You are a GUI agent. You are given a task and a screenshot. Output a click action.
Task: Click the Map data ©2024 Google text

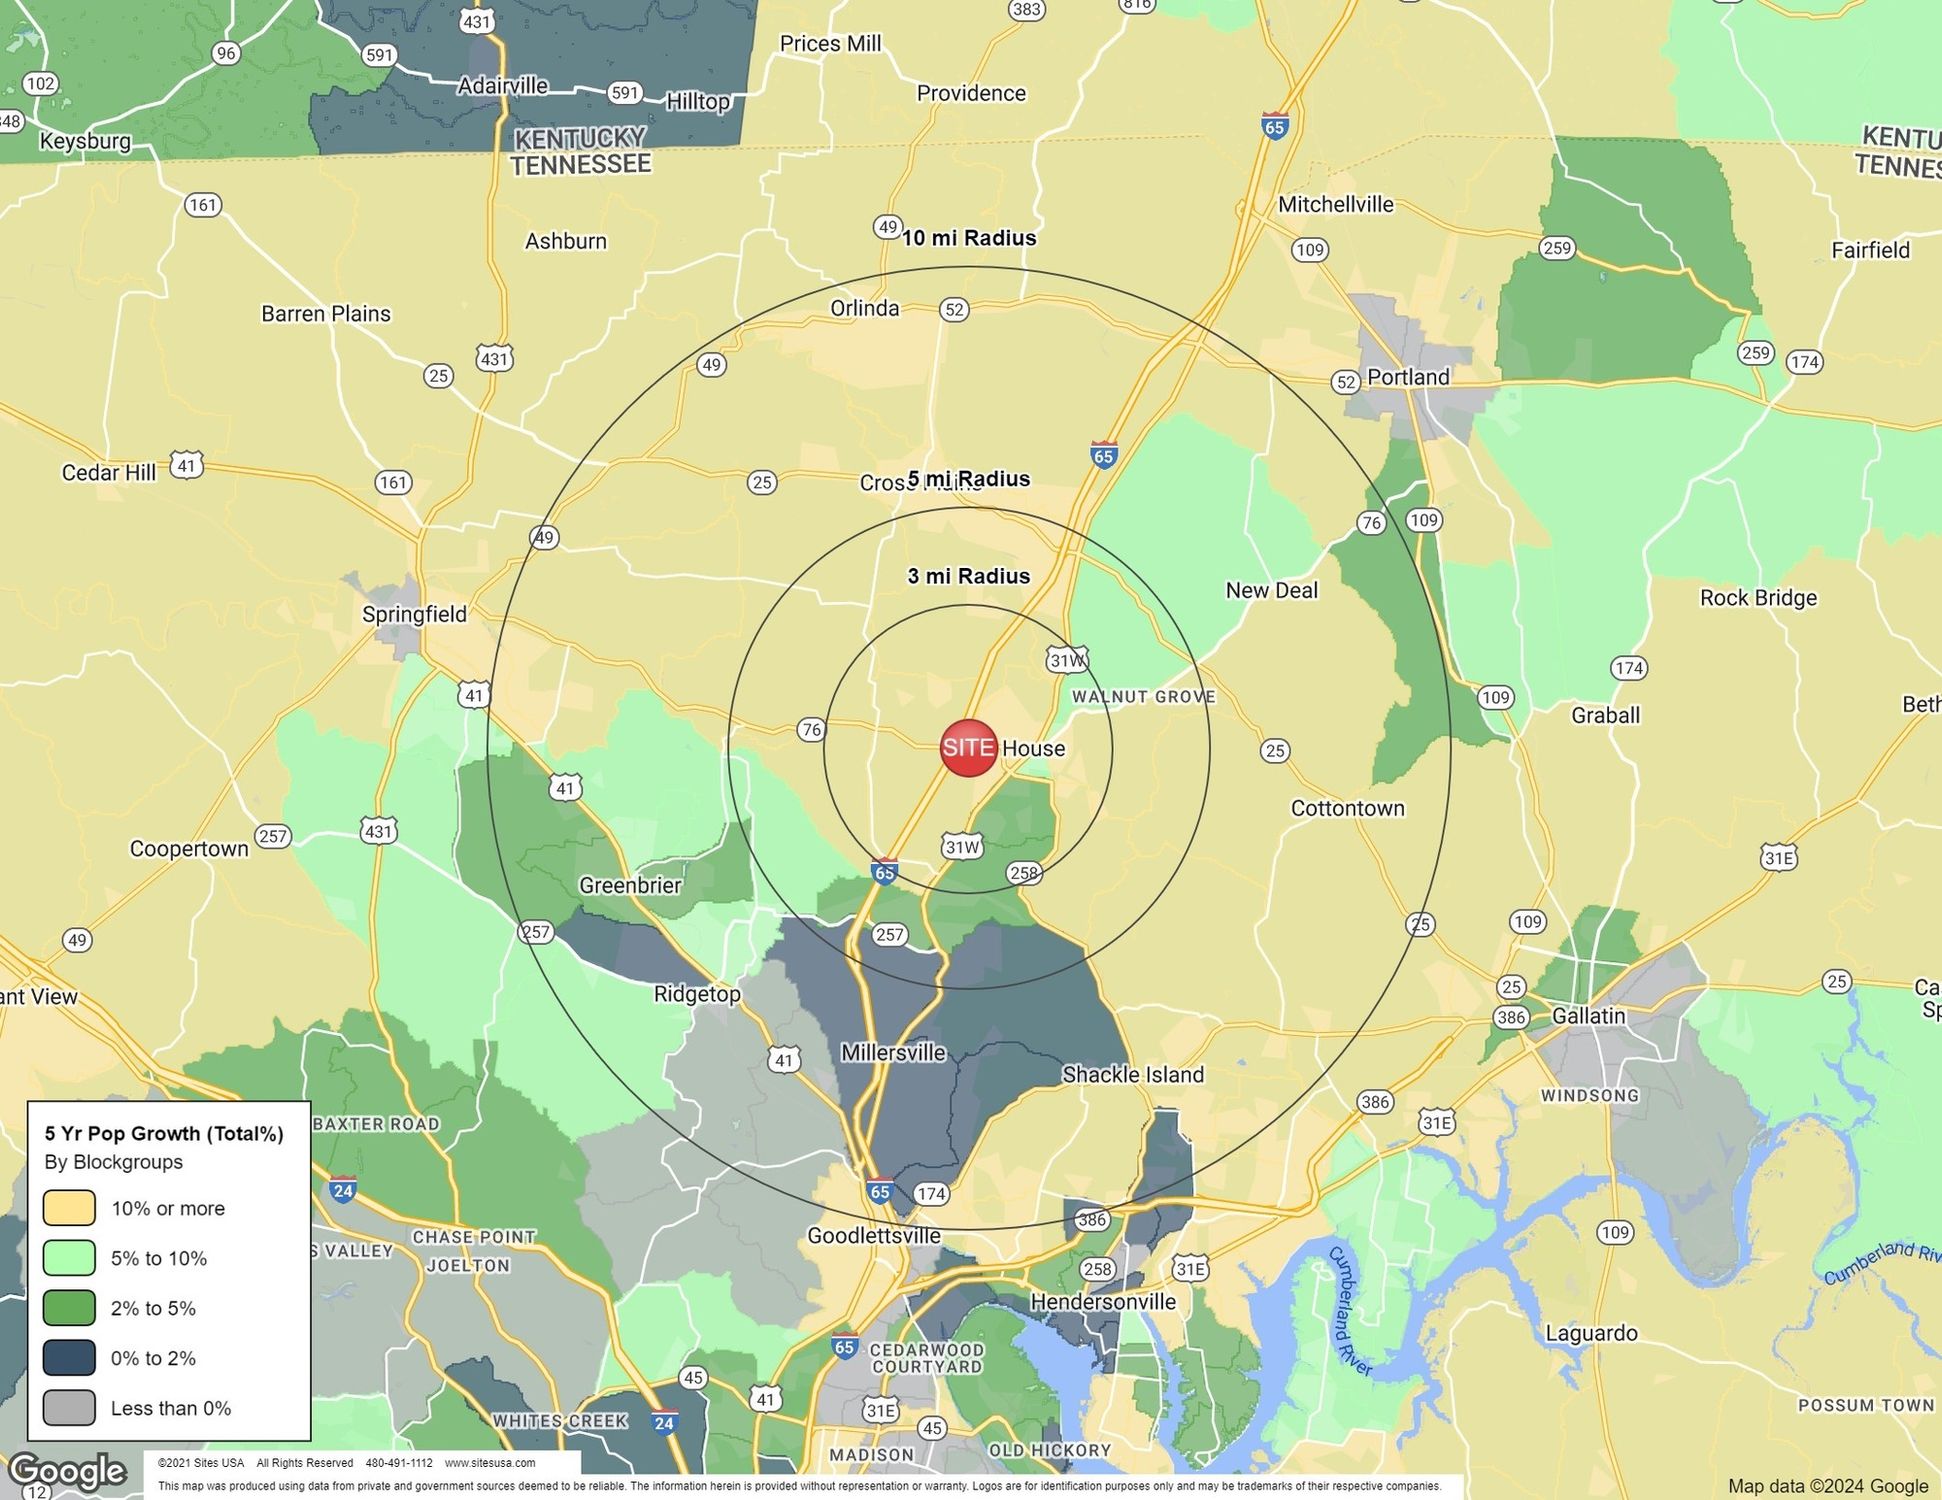(x=1827, y=1486)
